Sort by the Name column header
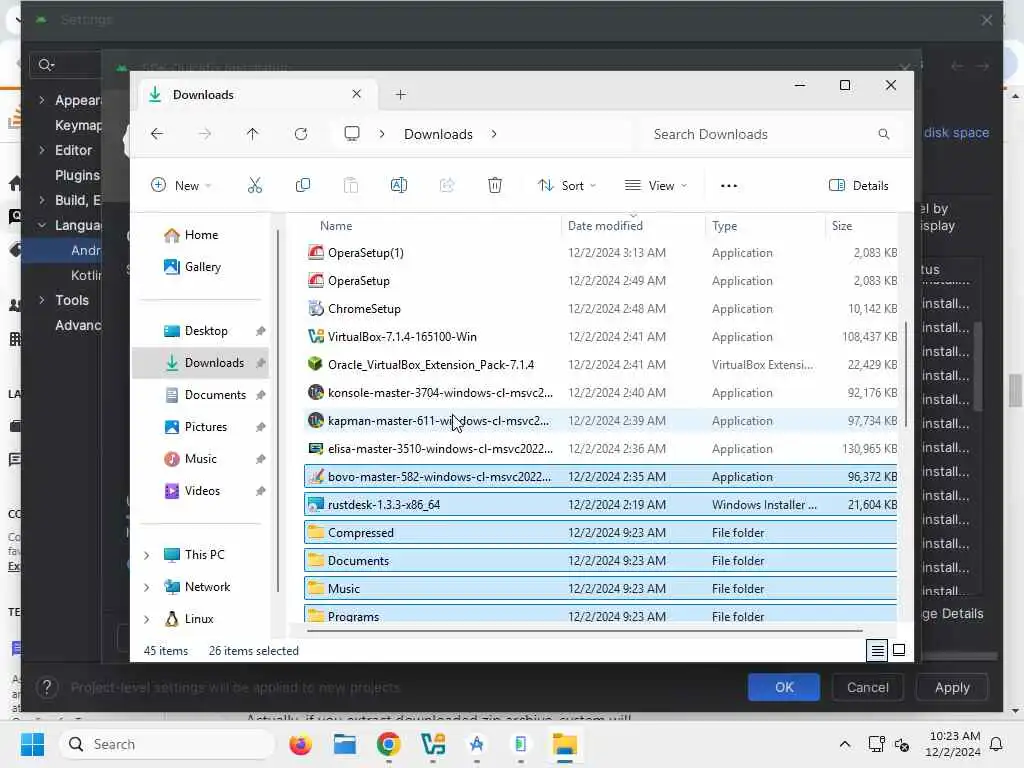This screenshot has width=1024, height=768. [336, 226]
